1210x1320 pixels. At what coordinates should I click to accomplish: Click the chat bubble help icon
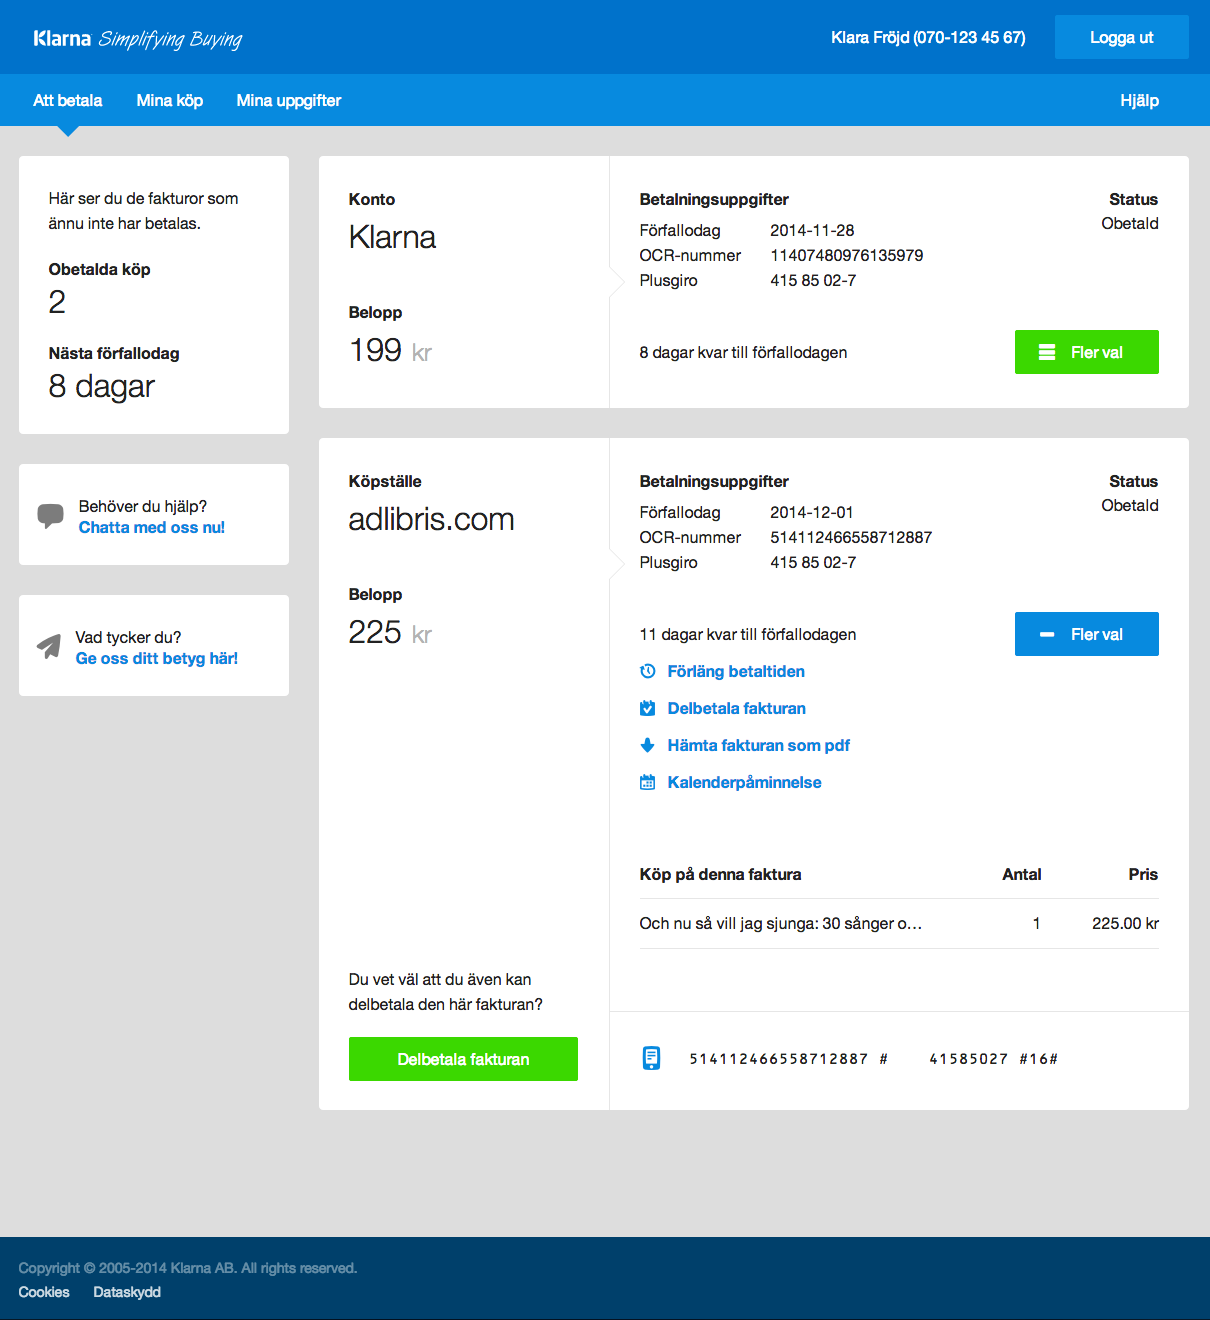50,516
